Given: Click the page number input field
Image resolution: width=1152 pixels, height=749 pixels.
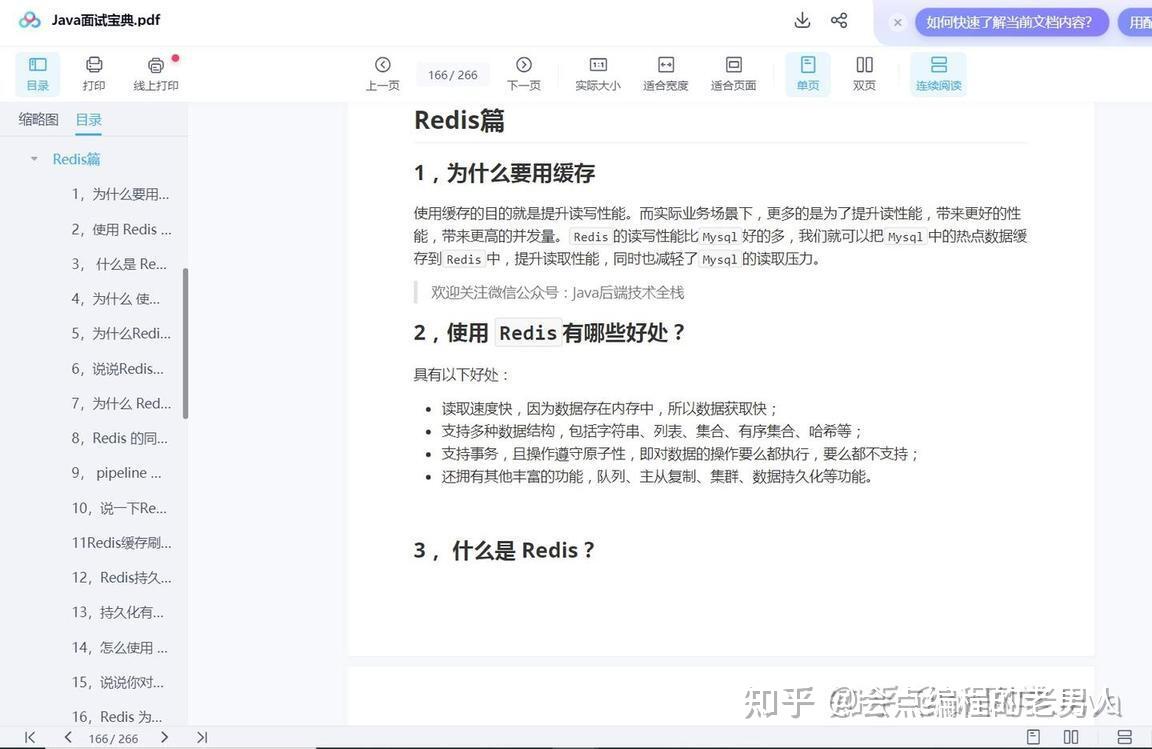Looking at the screenshot, I should [x=451, y=73].
